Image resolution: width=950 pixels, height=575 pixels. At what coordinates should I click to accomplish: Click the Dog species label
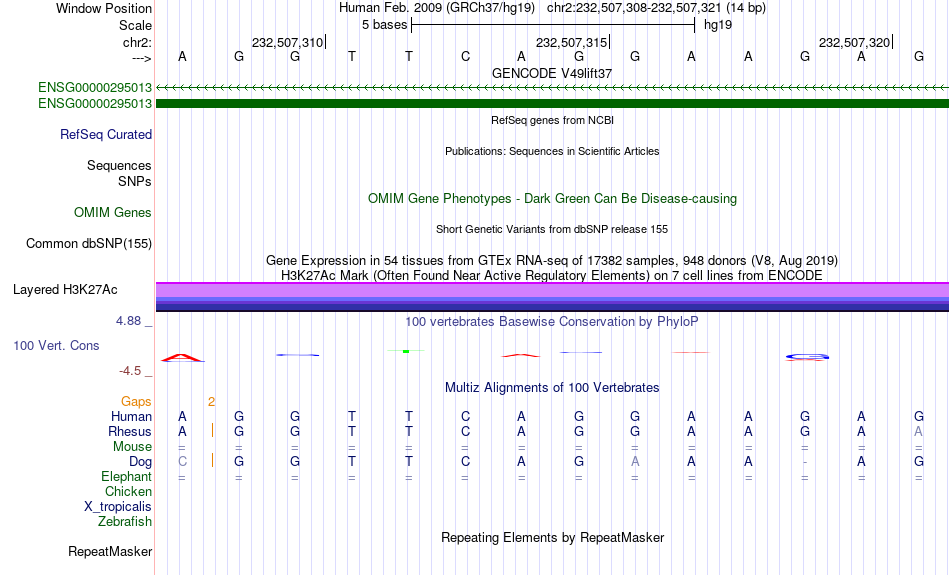(141, 462)
